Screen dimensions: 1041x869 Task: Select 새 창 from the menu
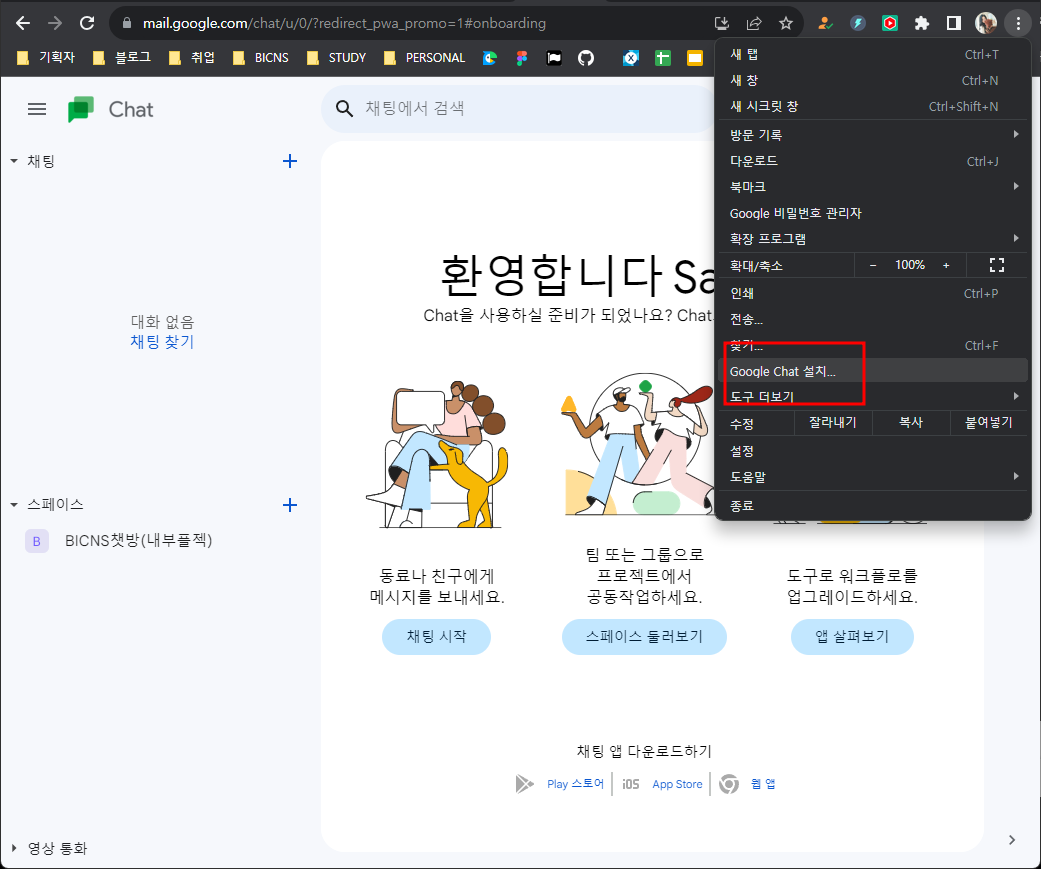[x=873, y=80]
